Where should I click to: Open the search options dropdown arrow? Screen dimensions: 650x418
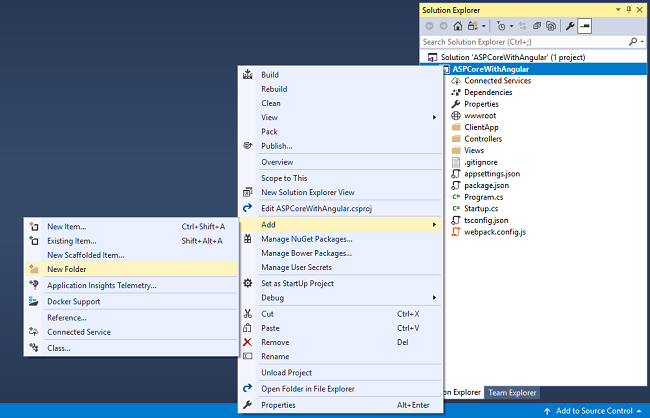click(642, 42)
